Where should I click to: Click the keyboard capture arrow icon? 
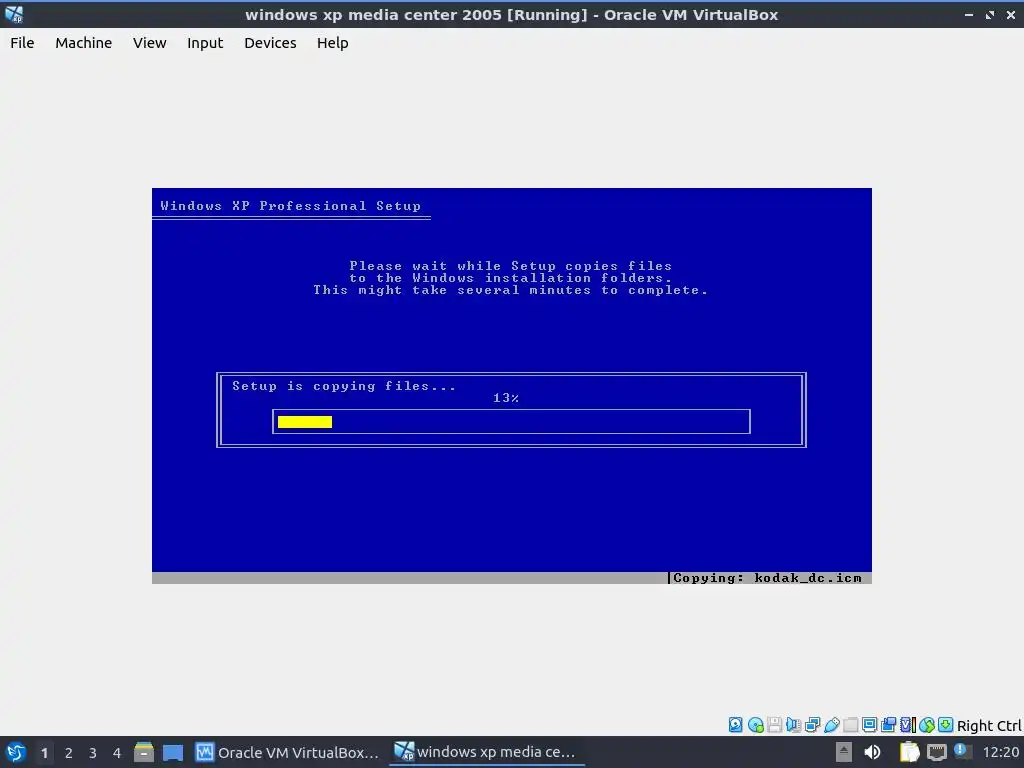946,725
